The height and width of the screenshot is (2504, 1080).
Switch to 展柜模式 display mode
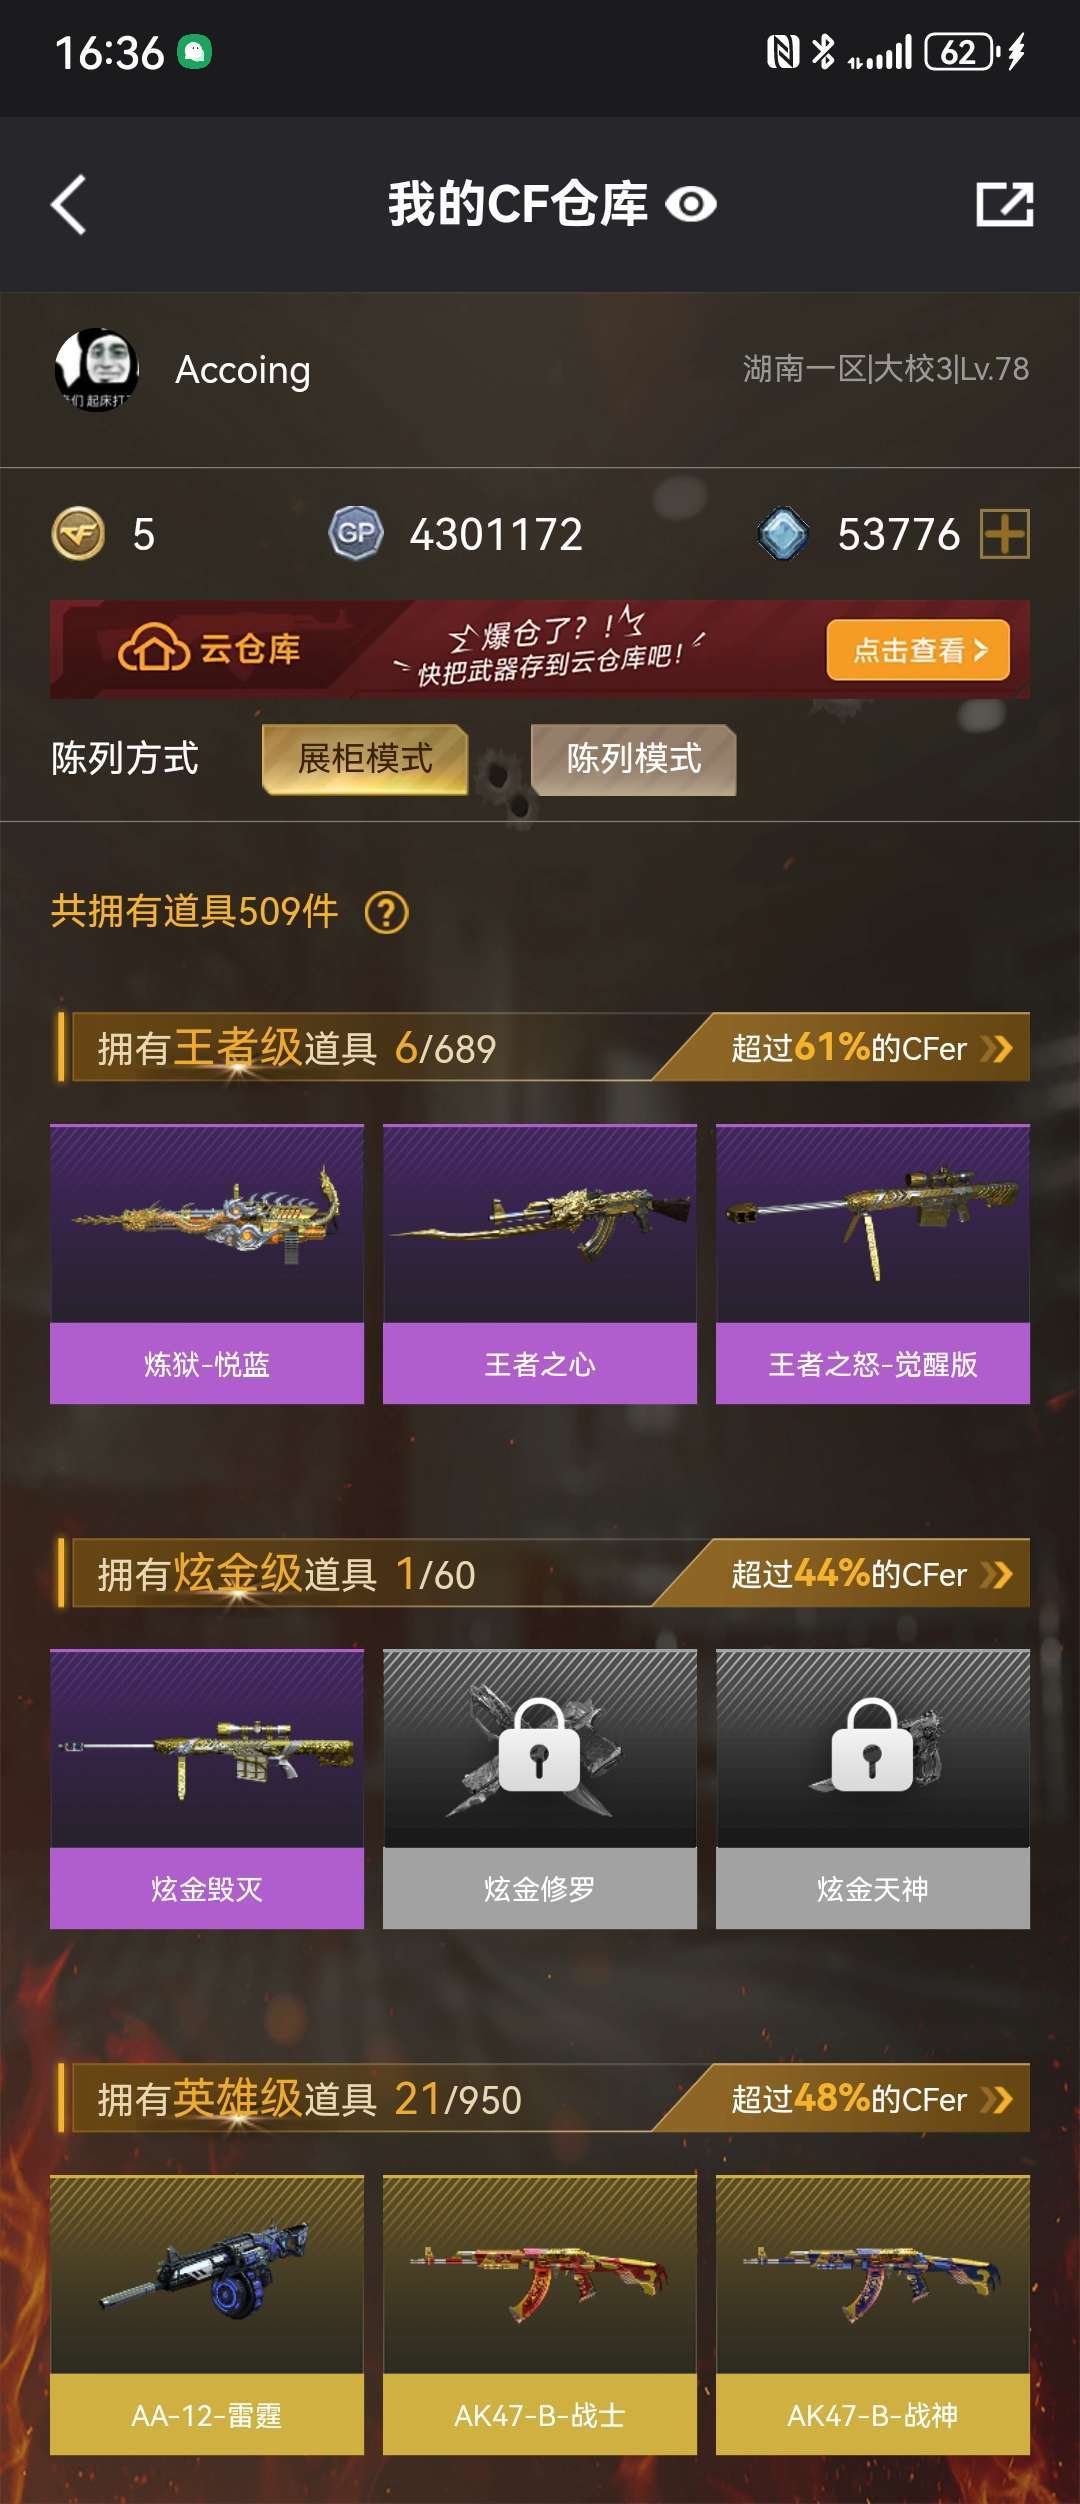(365, 759)
